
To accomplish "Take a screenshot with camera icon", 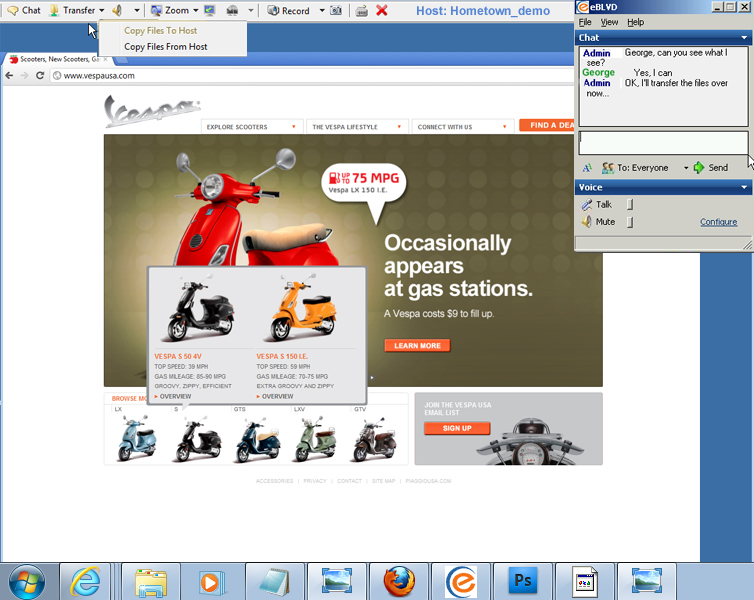I will [x=336, y=10].
